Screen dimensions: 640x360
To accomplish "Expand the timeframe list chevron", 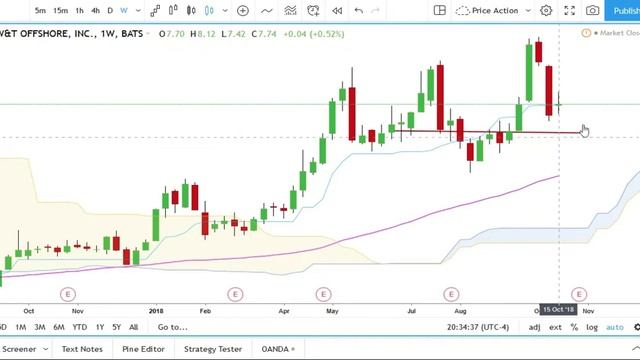I will point(138,11).
